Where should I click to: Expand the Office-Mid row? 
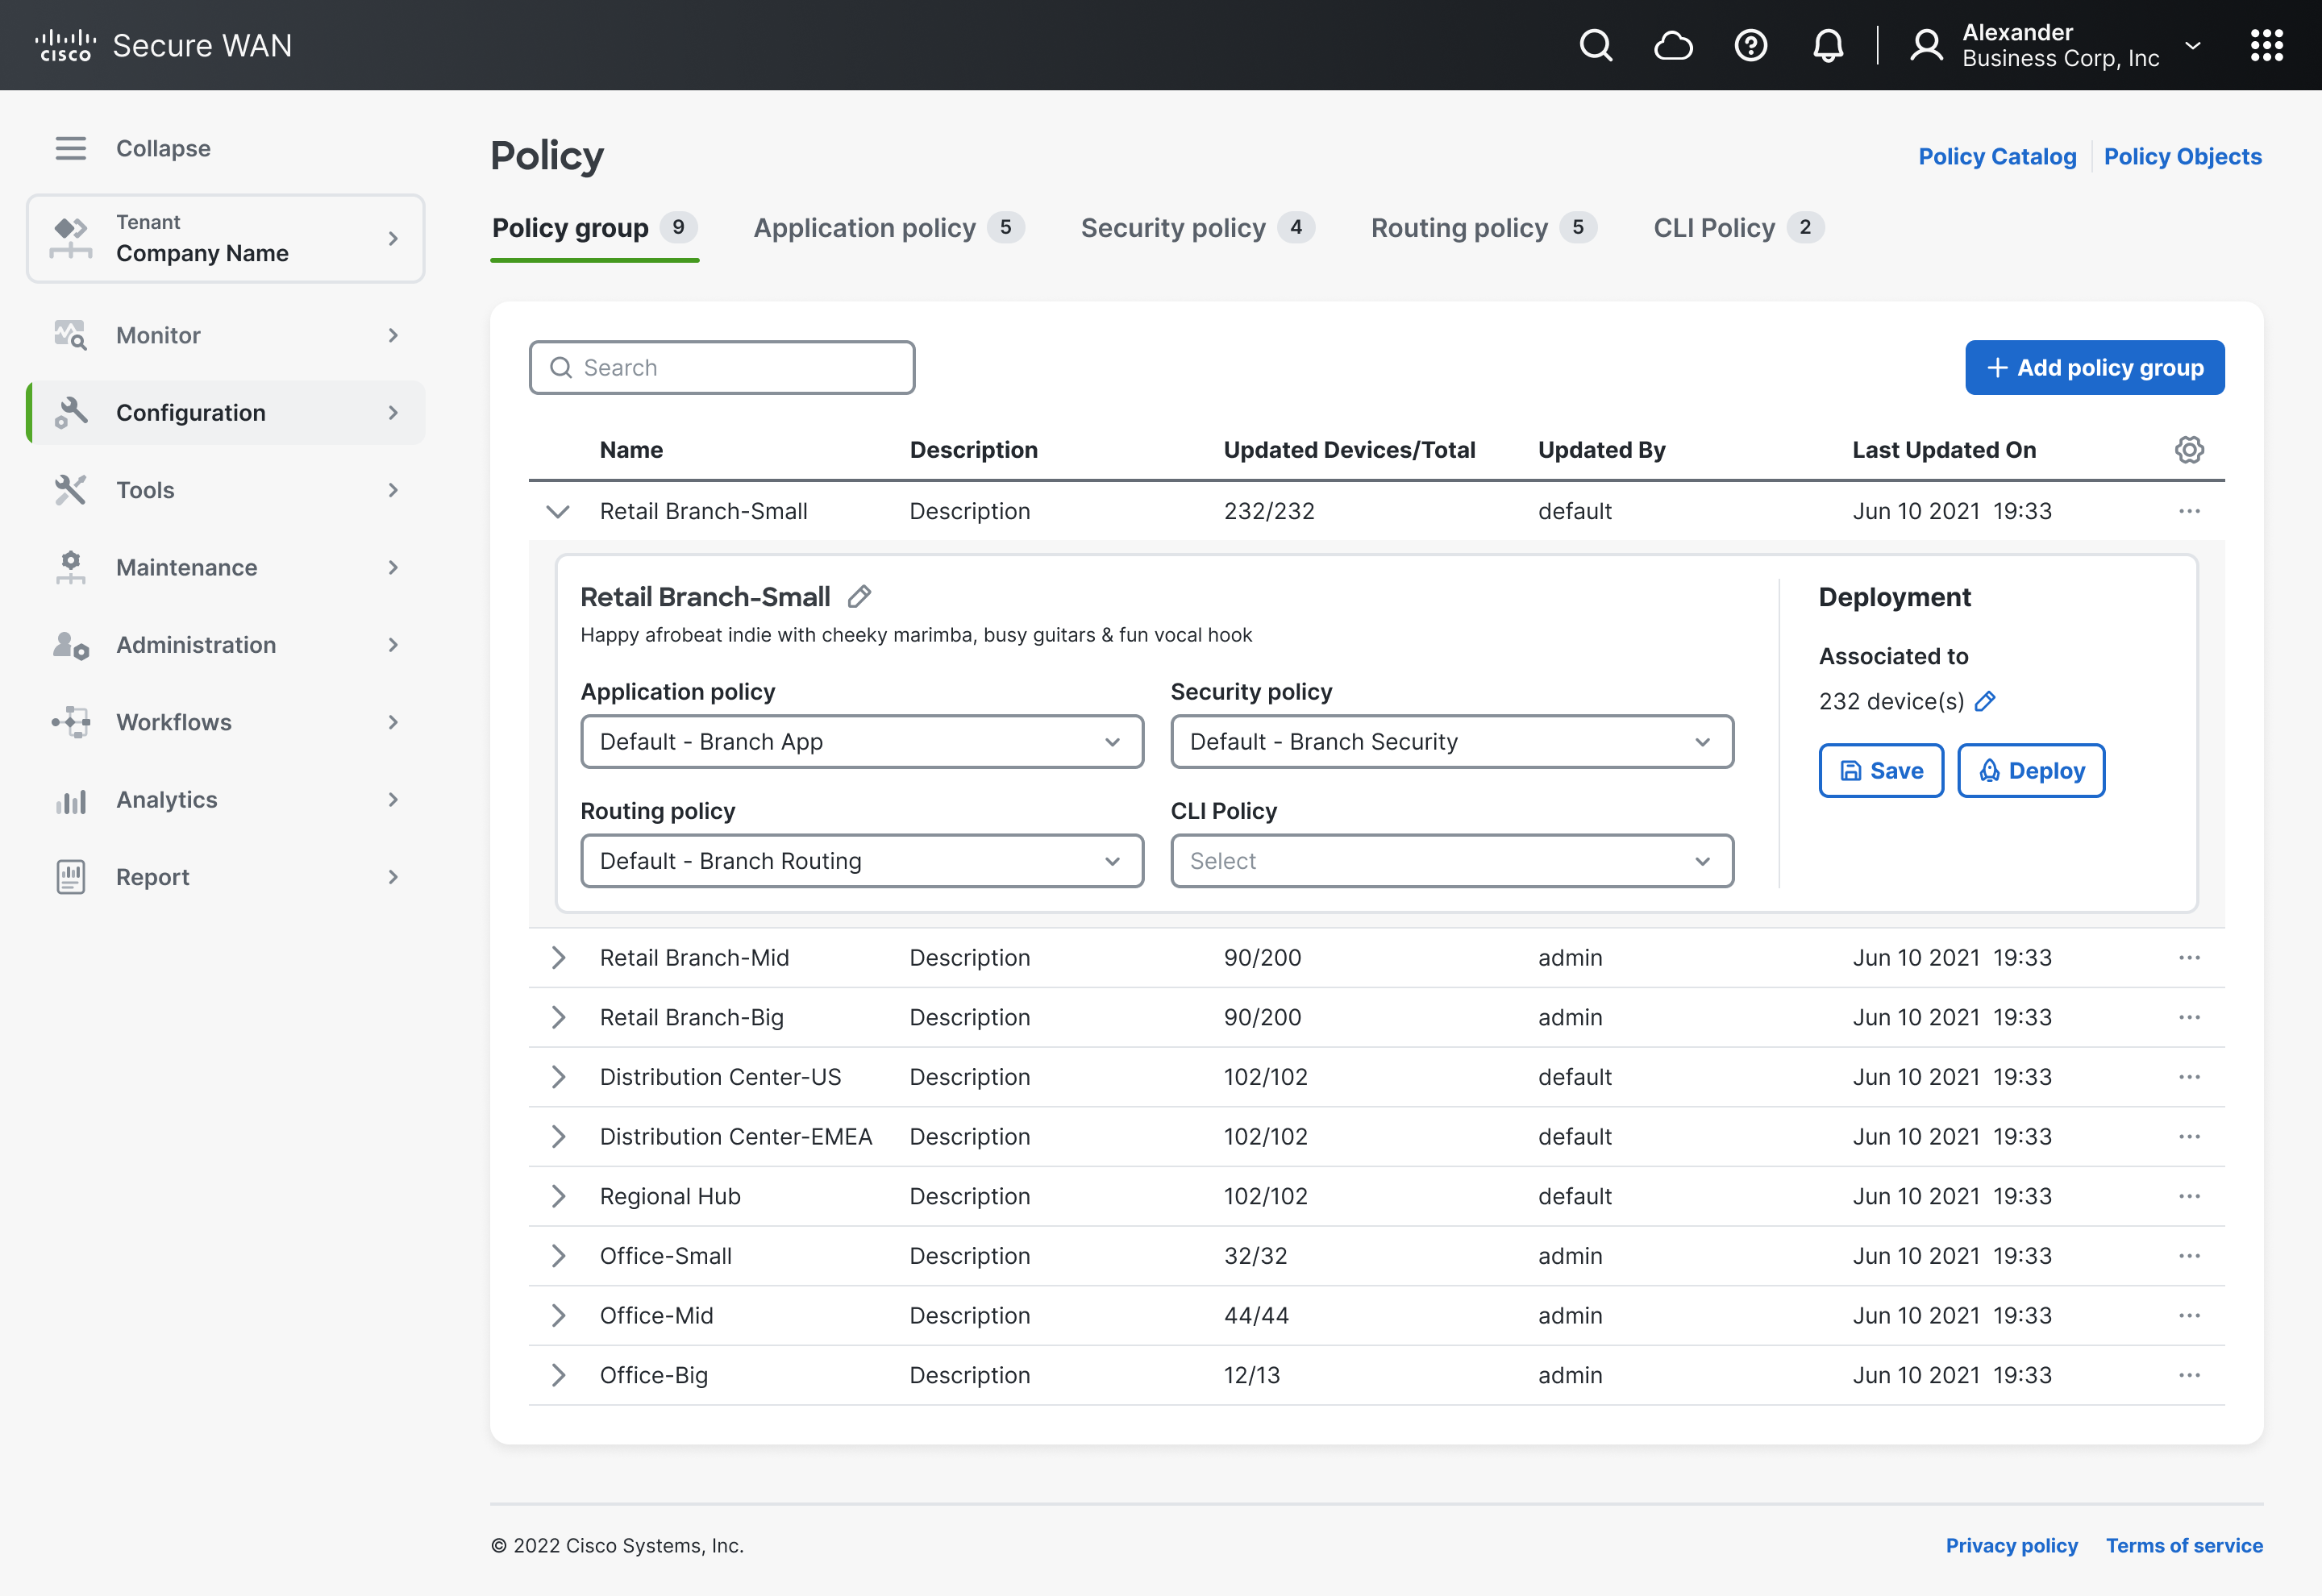point(558,1316)
